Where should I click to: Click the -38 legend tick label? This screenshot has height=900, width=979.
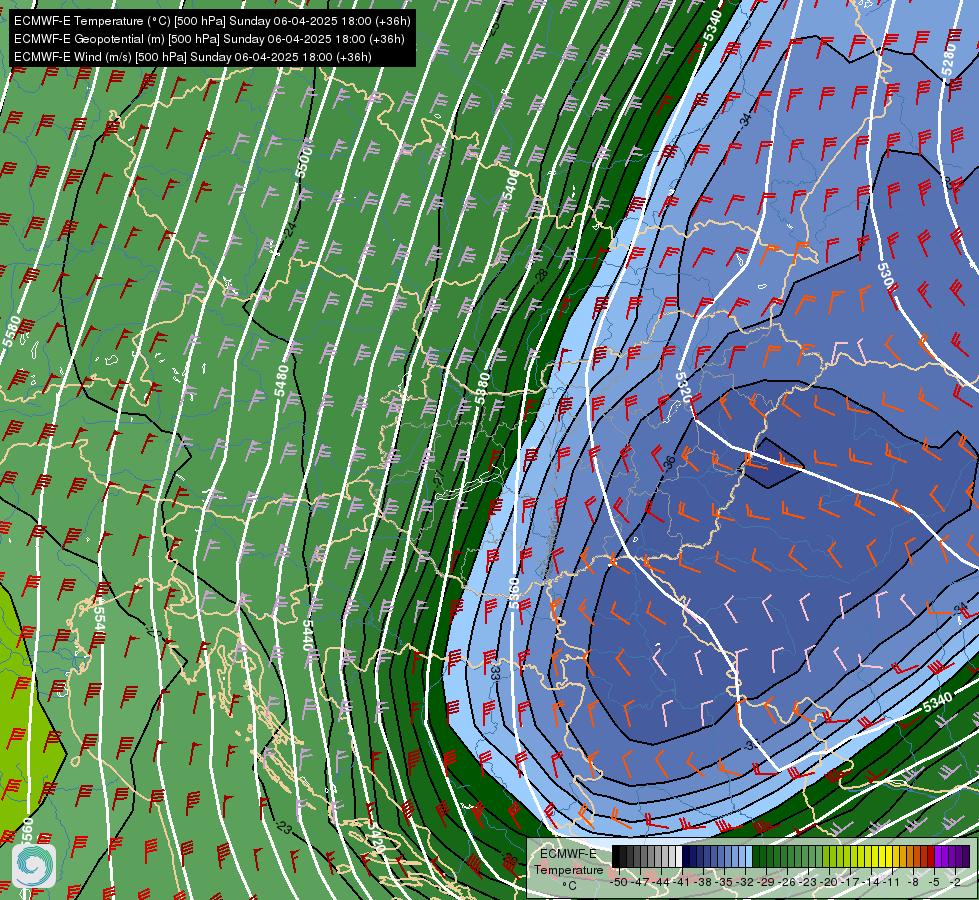tap(703, 882)
